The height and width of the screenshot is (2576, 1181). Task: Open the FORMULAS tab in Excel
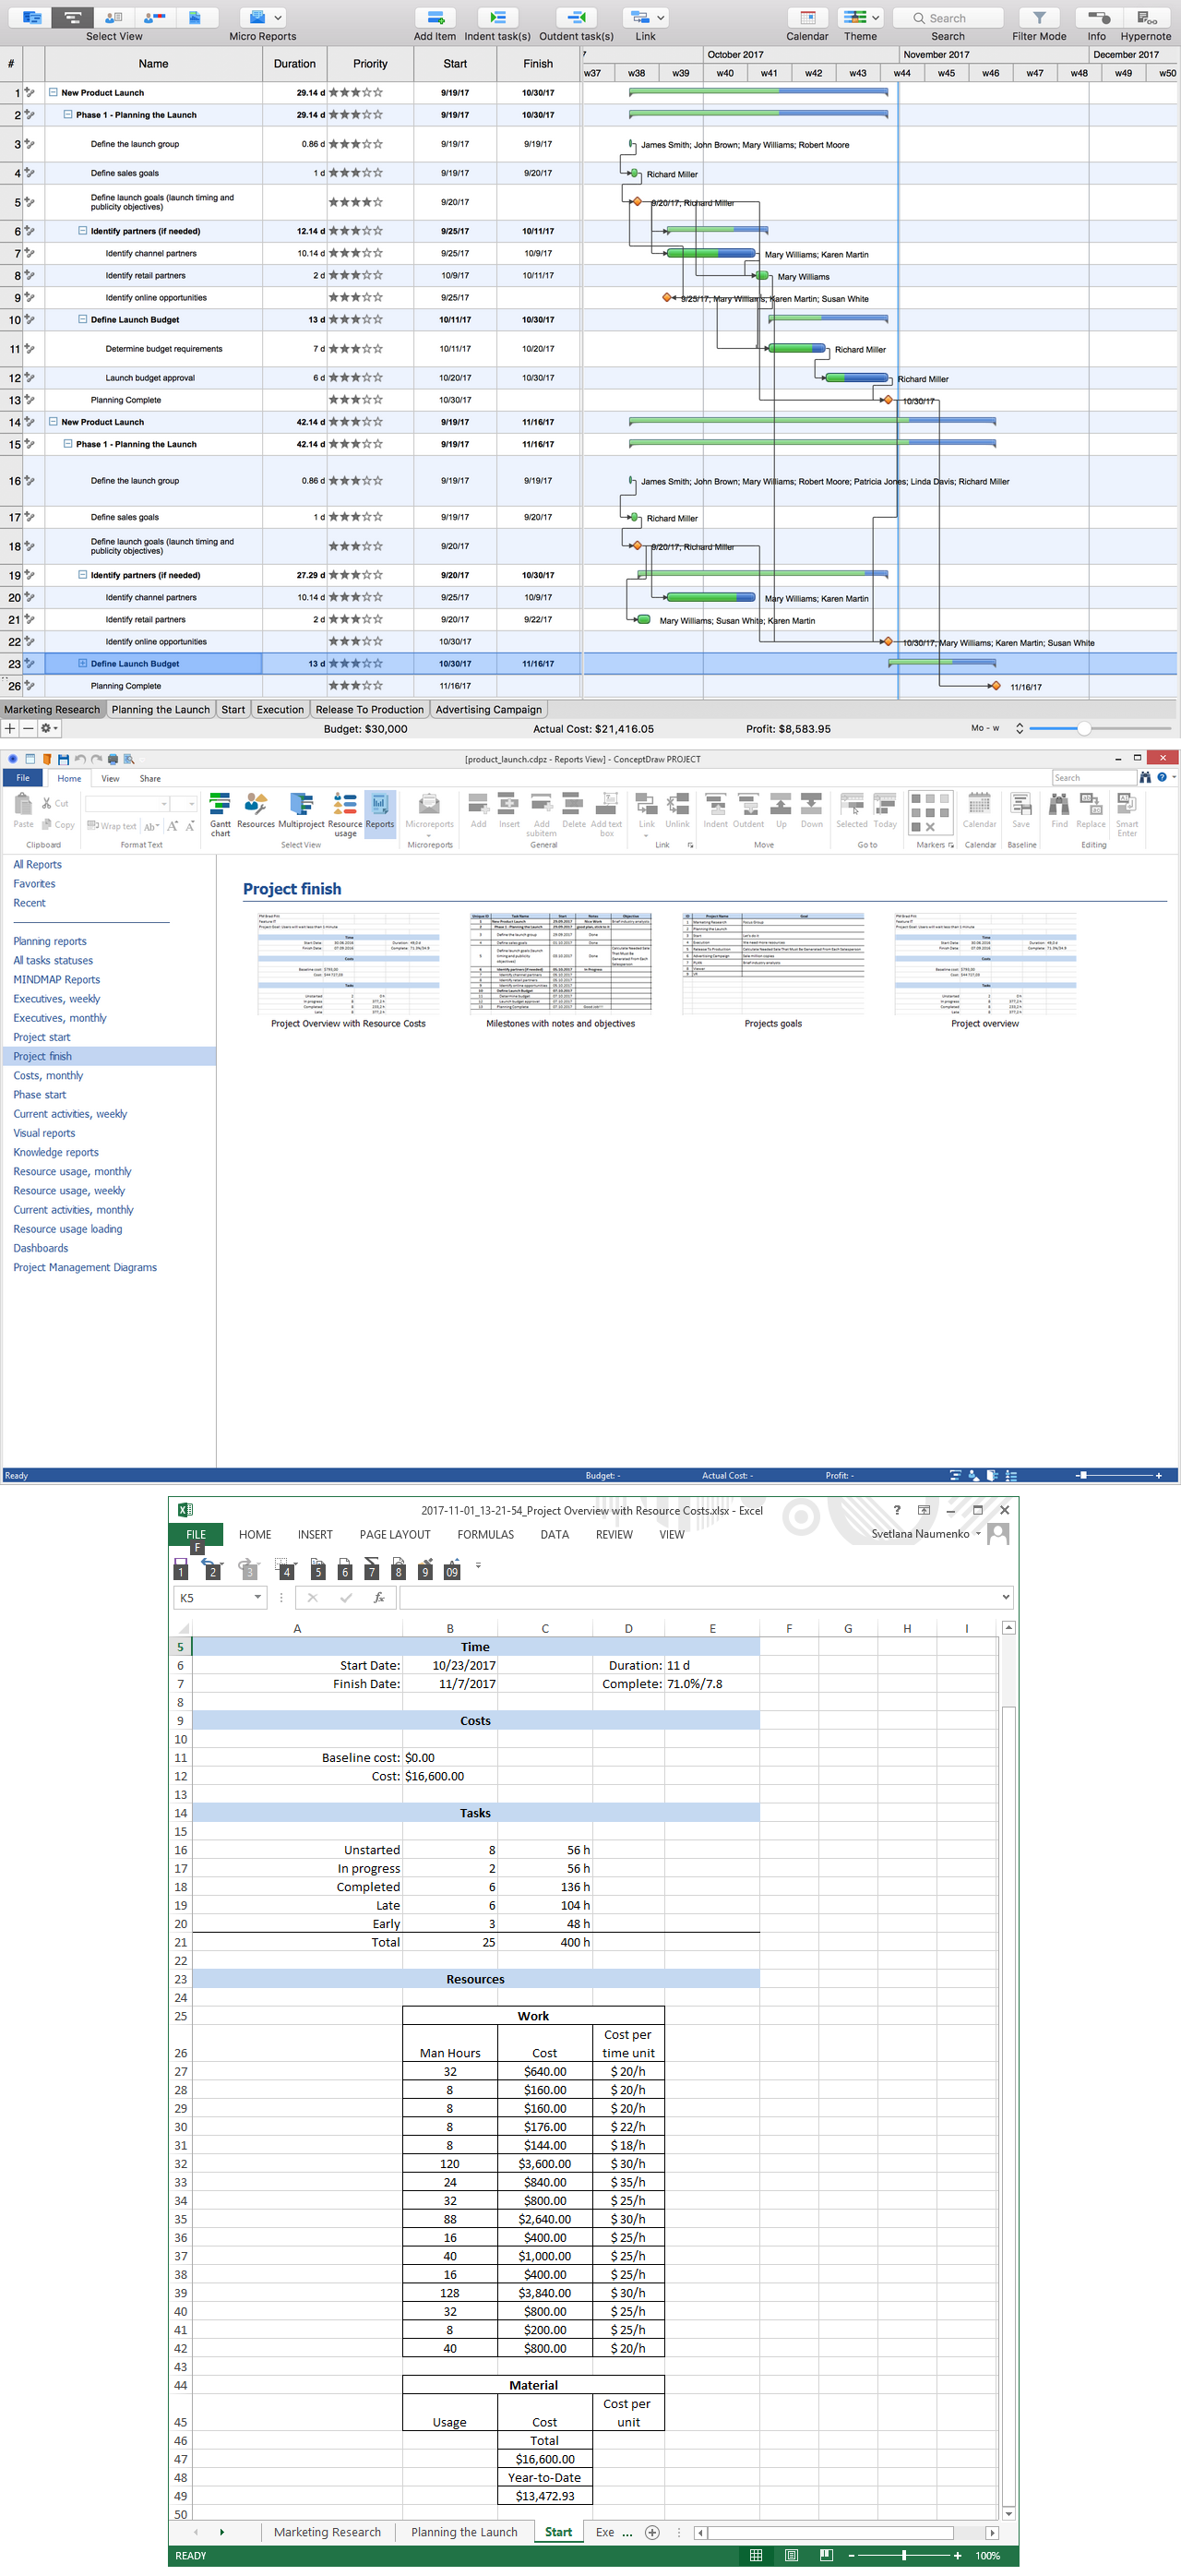pos(485,1534)
